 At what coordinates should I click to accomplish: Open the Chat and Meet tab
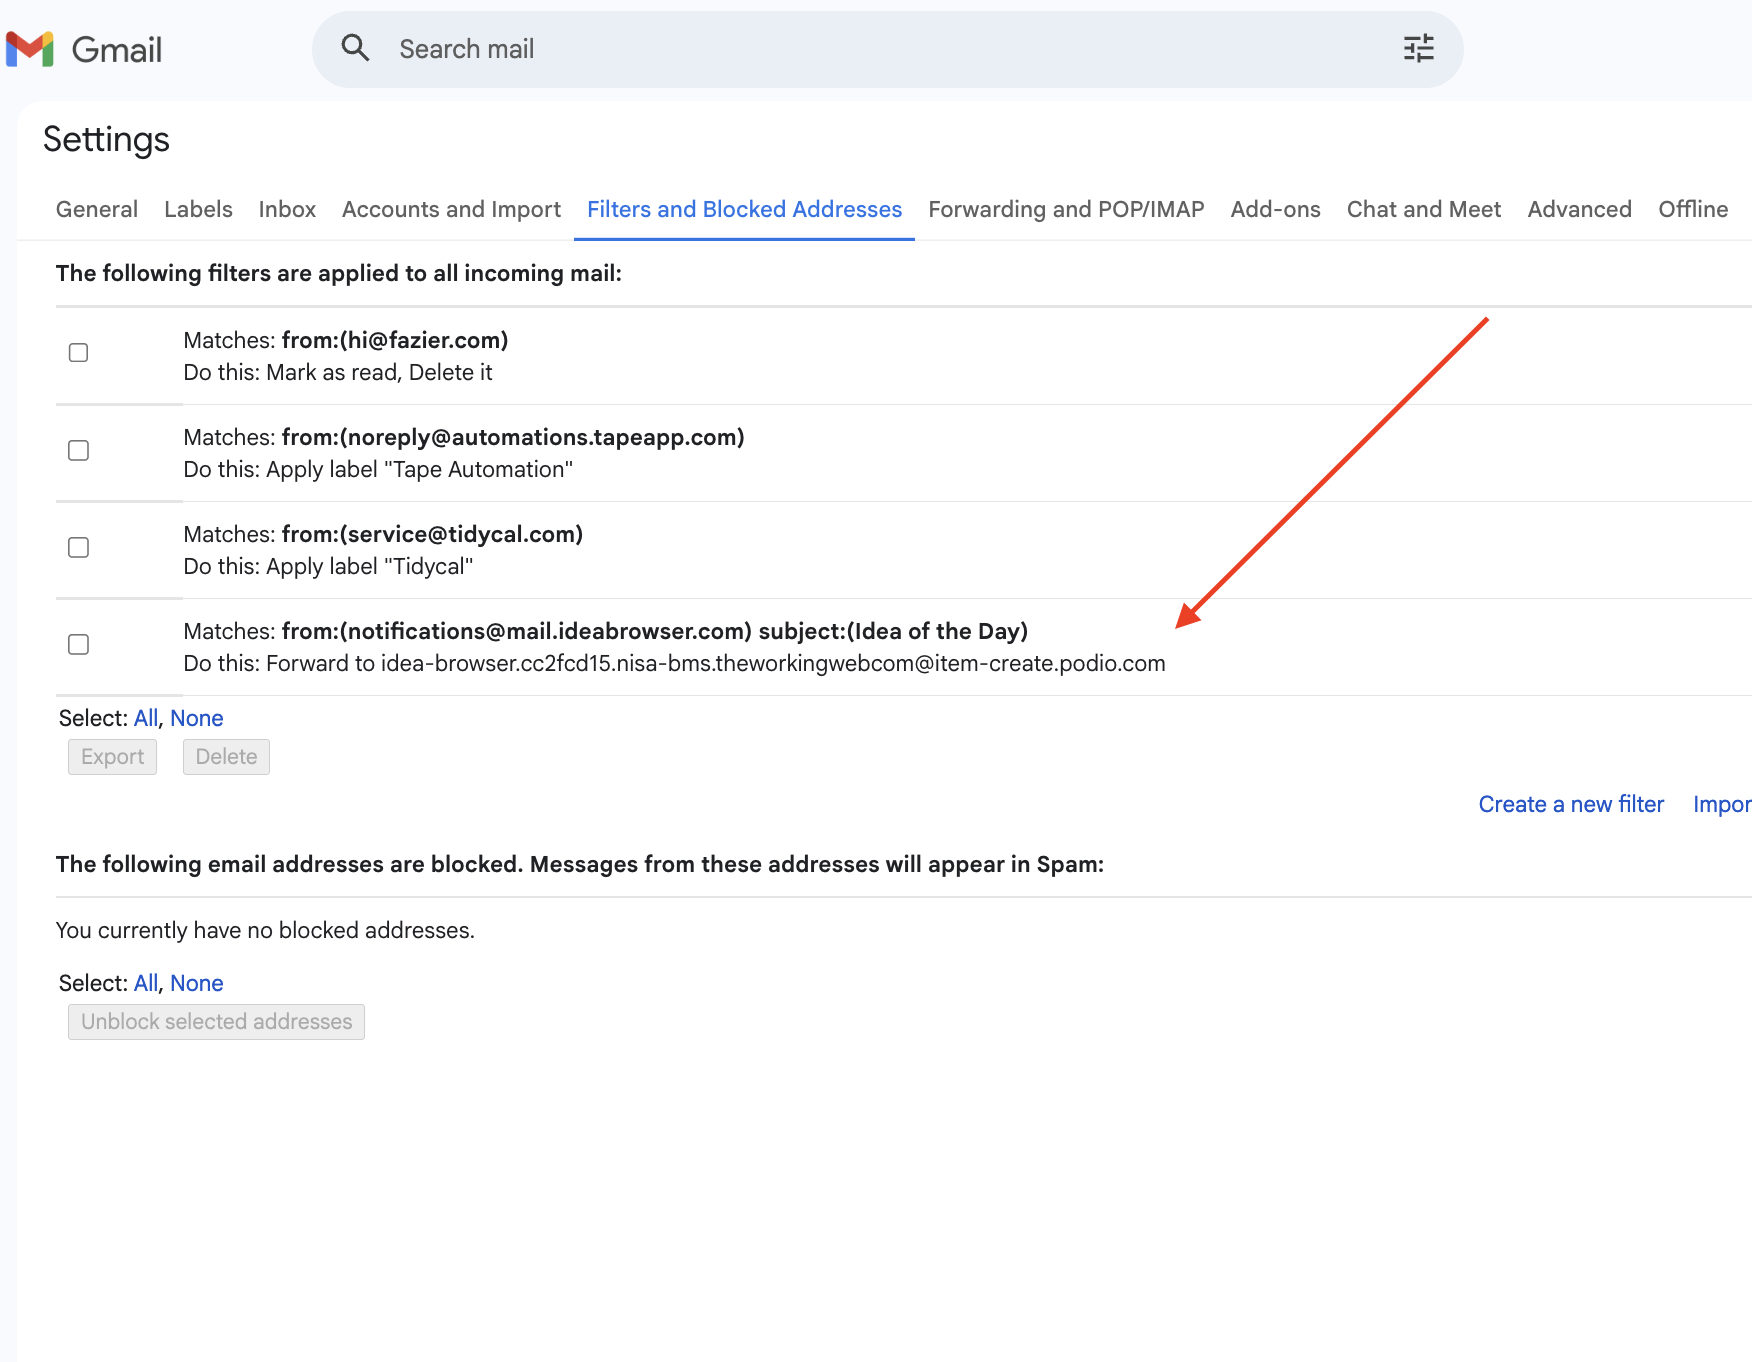tap(1423, 209)
